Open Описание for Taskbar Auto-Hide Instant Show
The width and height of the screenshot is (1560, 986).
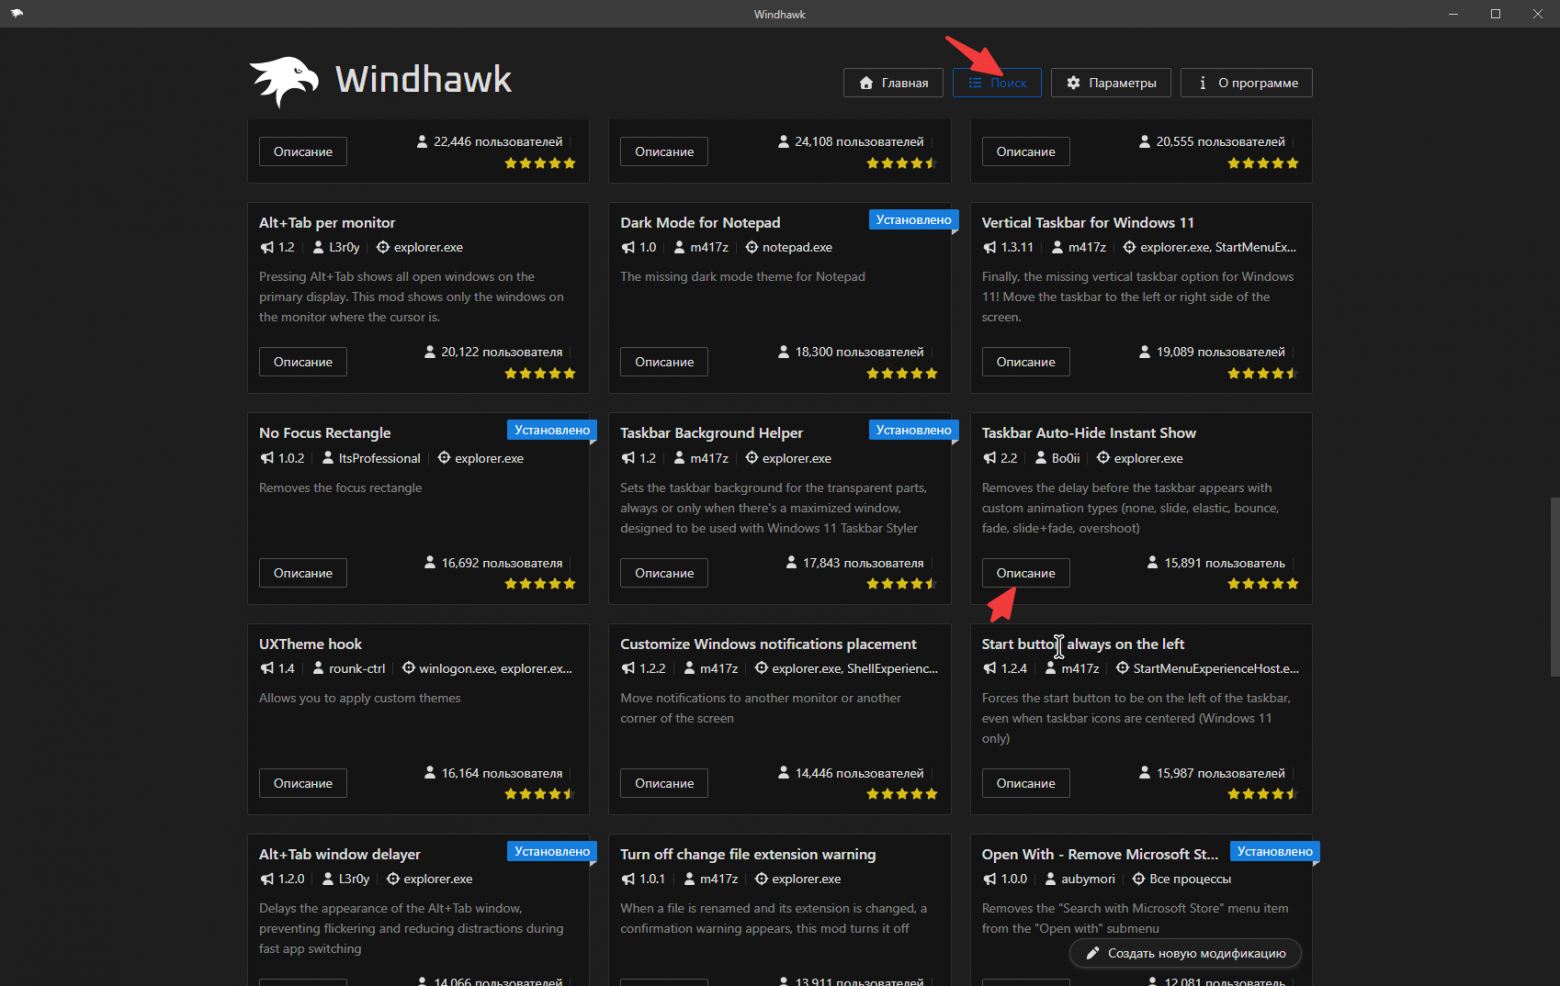pos(1025,573)
